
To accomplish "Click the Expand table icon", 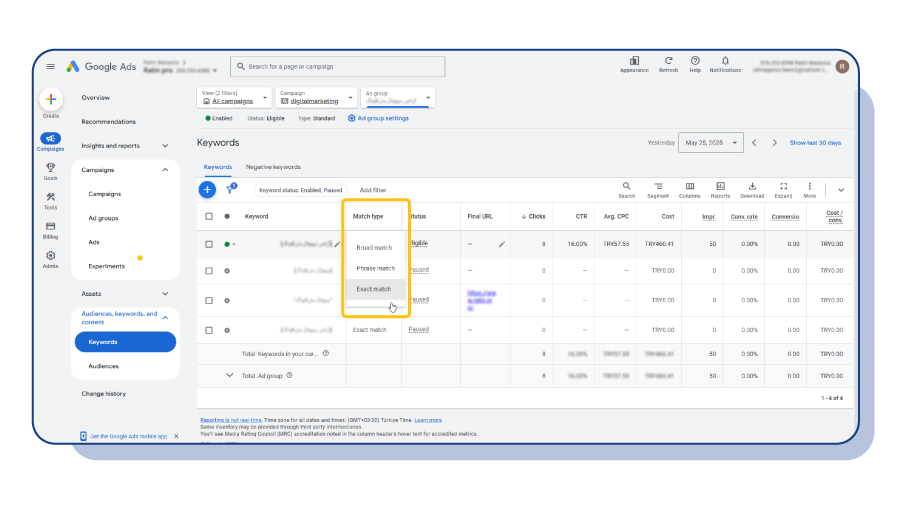I will tap(783, 186).
